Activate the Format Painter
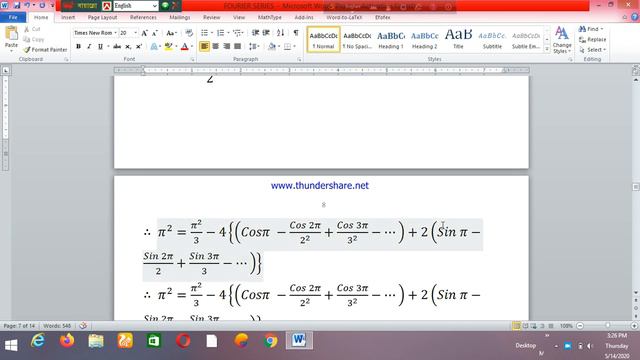The width and height of the screenshot is (640, 360). pos(45,49)
